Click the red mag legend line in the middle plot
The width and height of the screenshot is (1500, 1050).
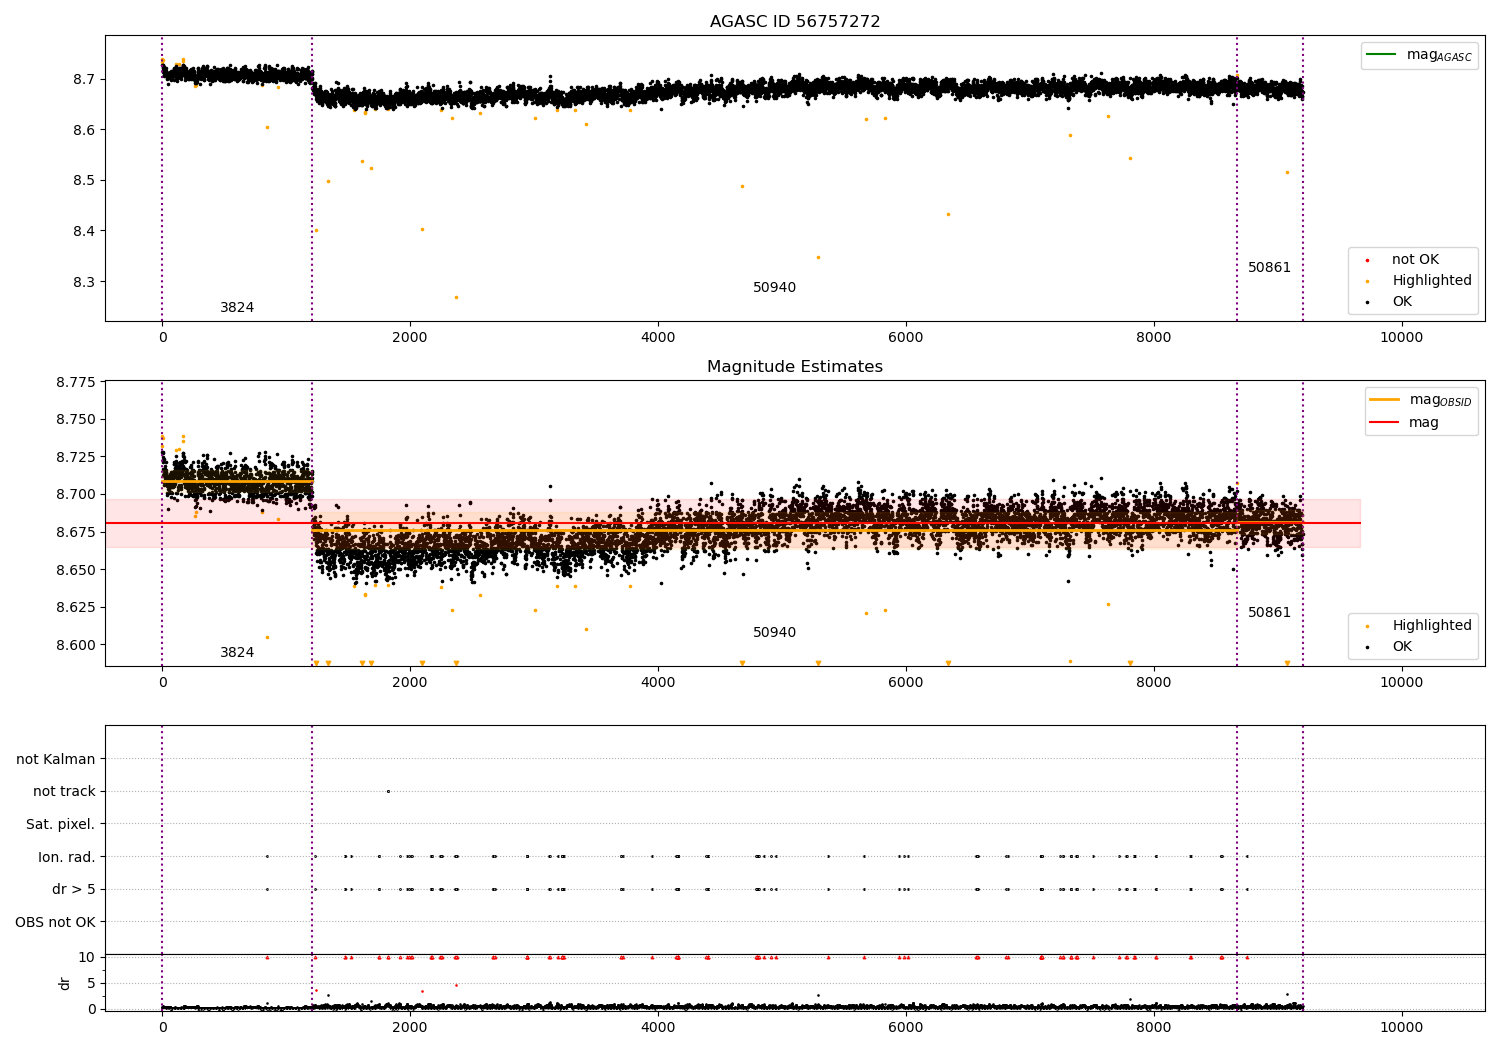pyautogui.click(x=1384, y=422)
